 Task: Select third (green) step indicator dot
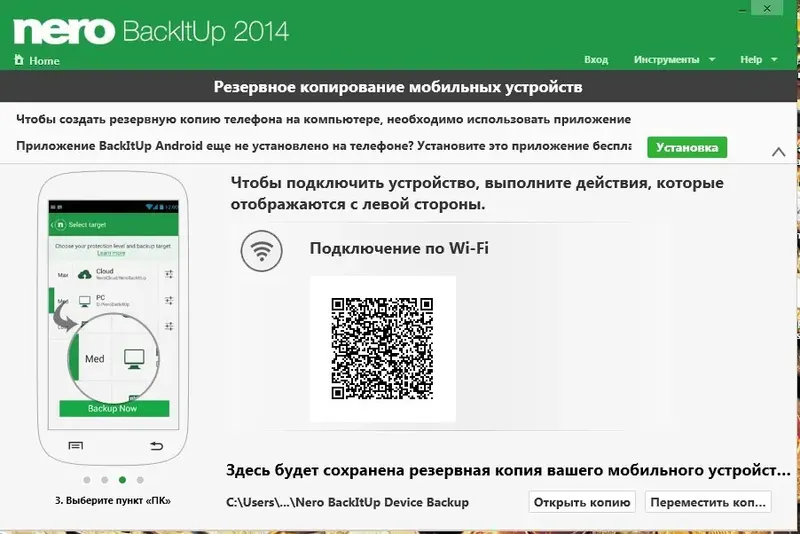(122, 480)
